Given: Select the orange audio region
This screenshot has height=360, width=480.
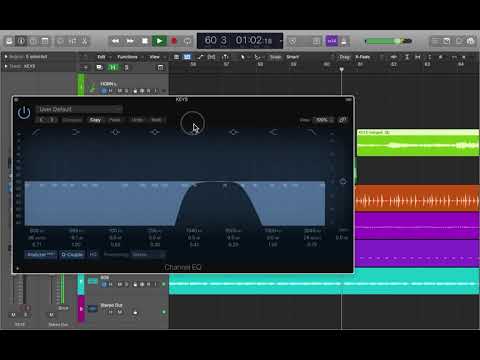Looking at the screenshot, I should pyautogui.click(x=418, y=199).
